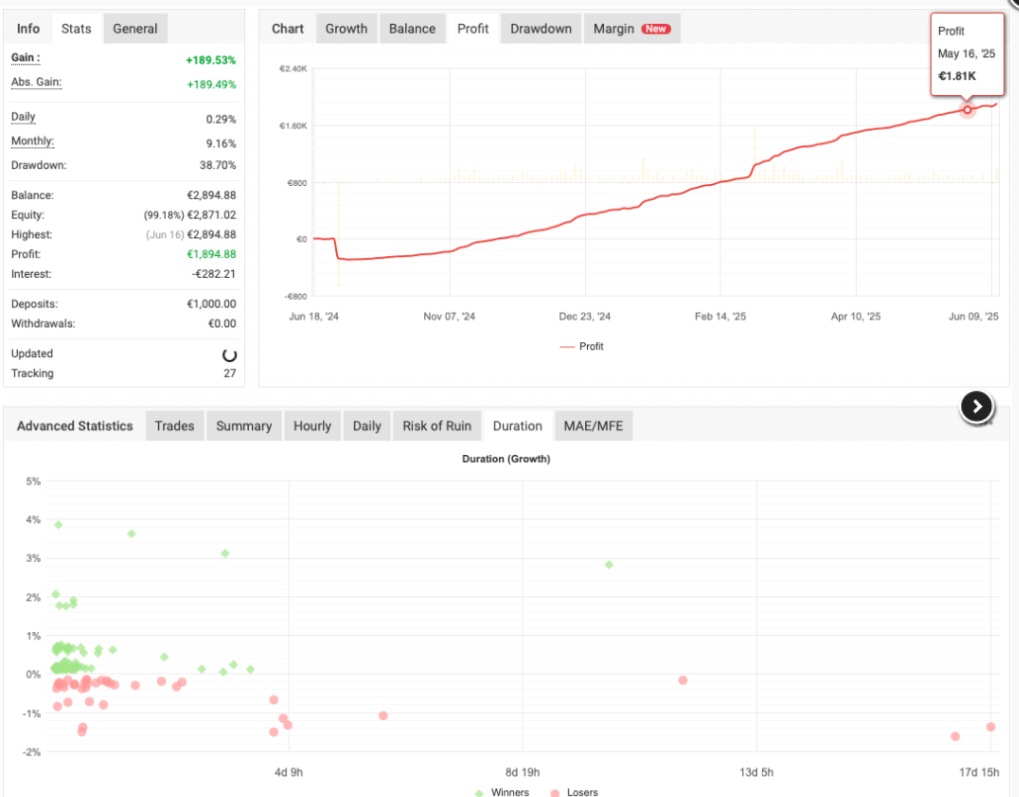Click the black circular next-arrow button
The height and width of the screenshot is (797, 1019).
point(977,406)
